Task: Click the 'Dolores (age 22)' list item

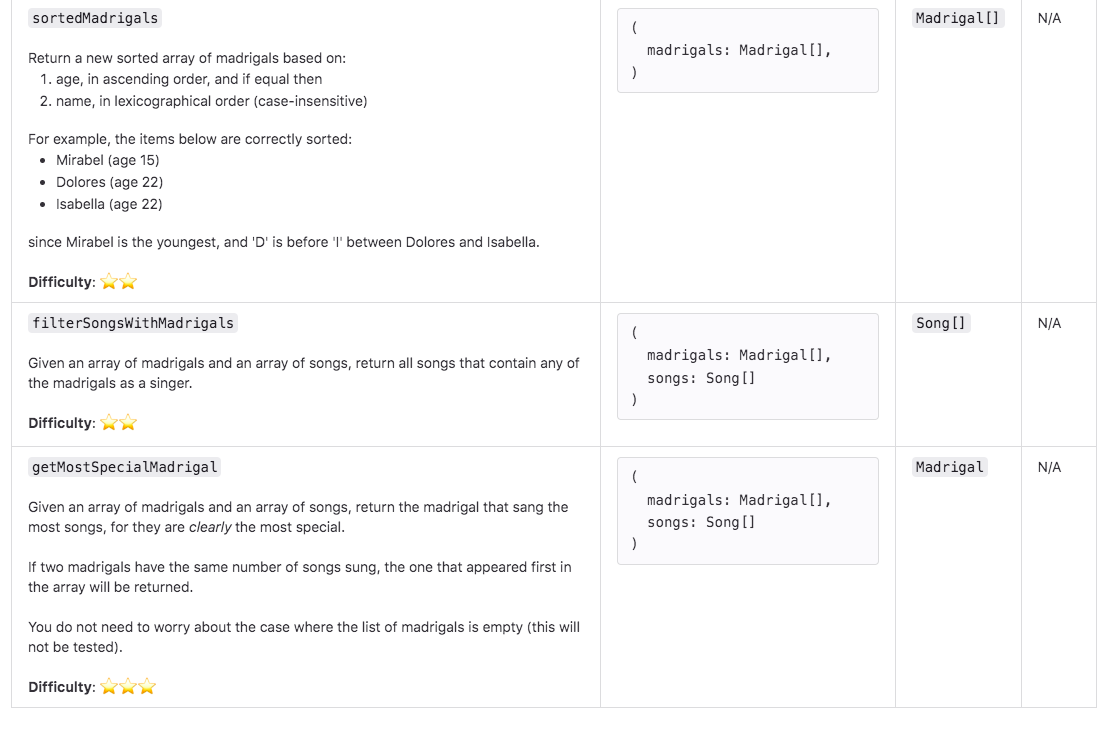Action: point(109,182)
